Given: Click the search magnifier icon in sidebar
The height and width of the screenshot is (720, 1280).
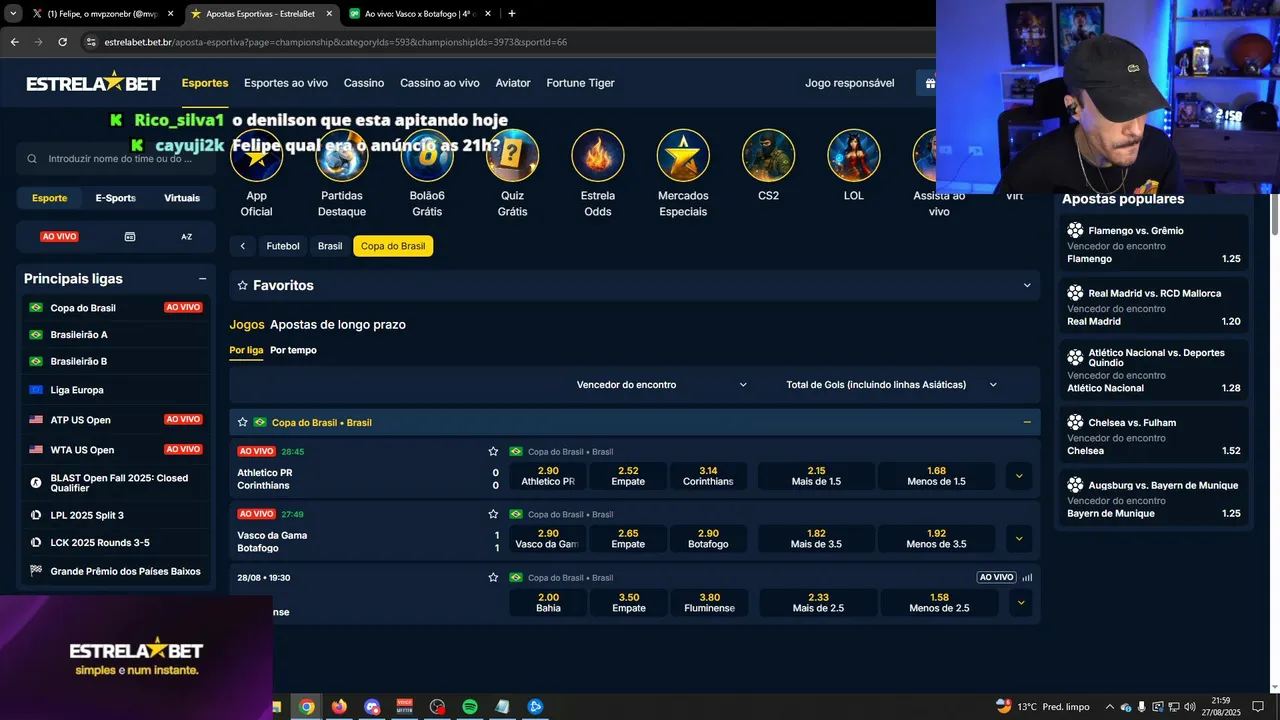Looking at the screenshot, I should (33, 159).
